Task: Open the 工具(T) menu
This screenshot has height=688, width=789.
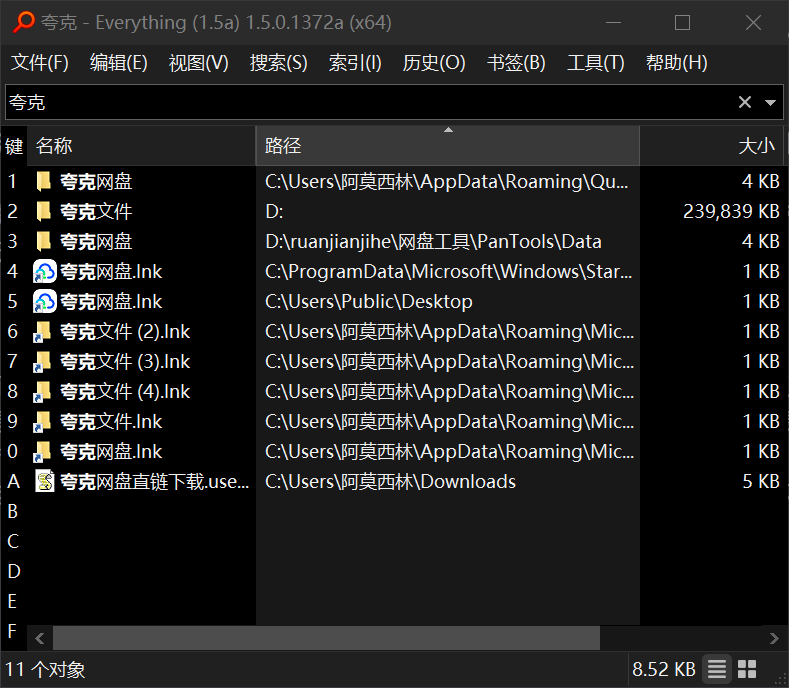Action: pyautogui.click(x=596, y=63)
